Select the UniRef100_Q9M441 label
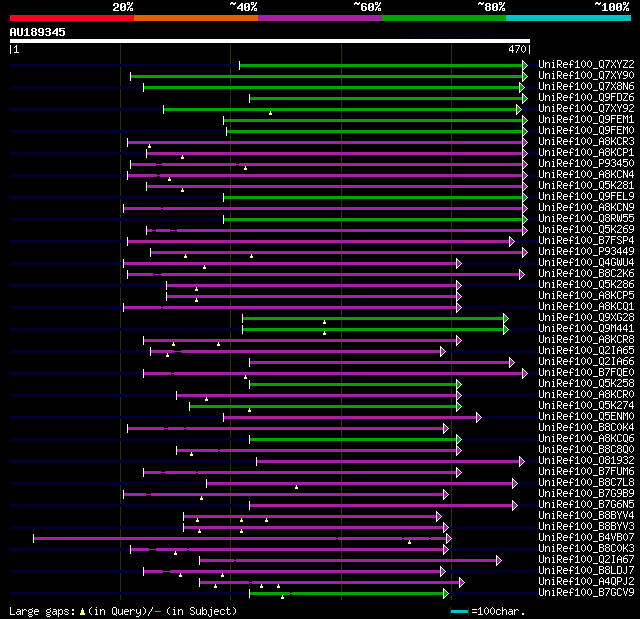The image size is (640, 619). 586,329
